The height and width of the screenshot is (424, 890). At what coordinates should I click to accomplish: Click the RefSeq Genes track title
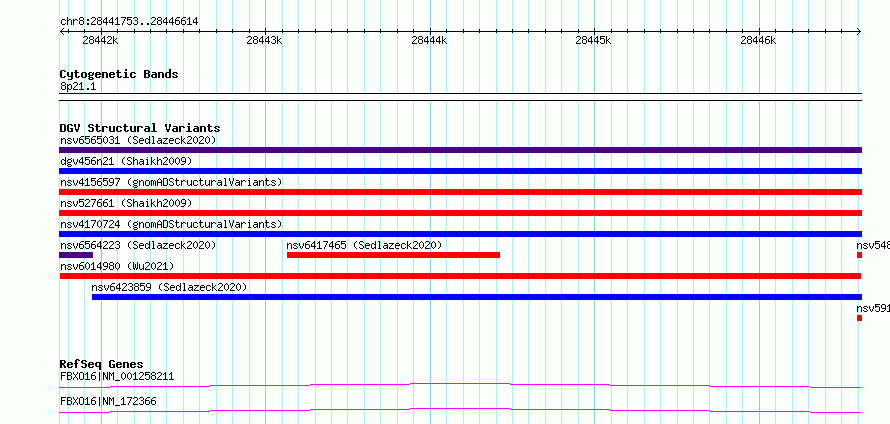point(102,364)
